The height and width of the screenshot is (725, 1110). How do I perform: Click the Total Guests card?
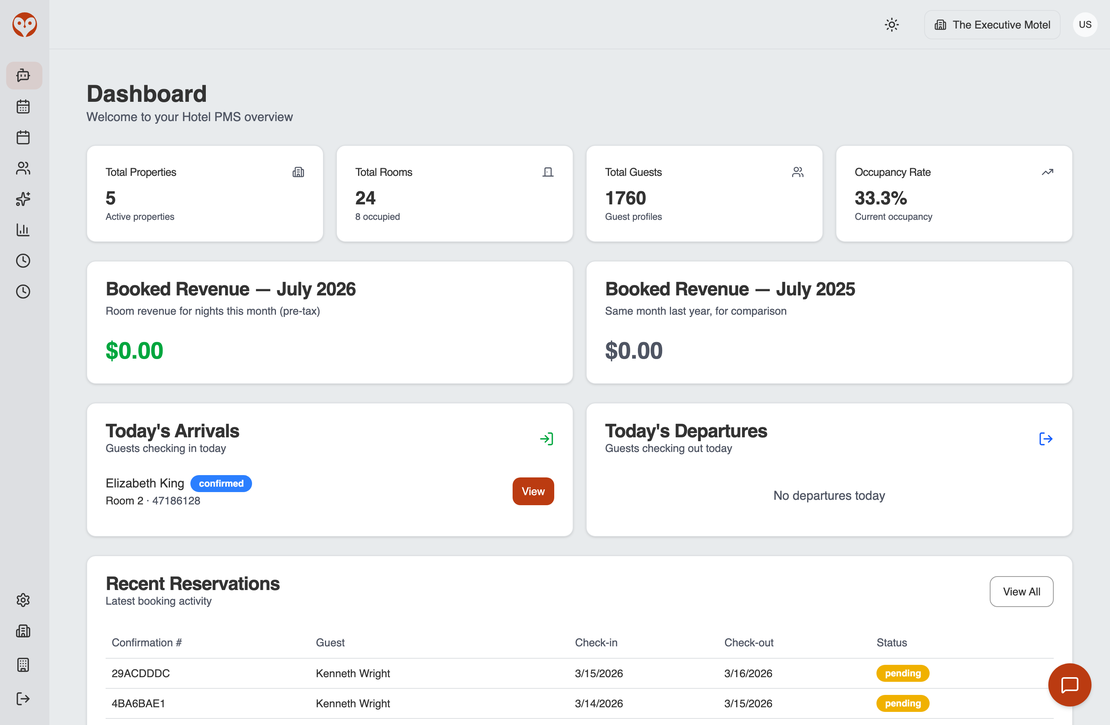pyautogui.click(x=704, y=194)
